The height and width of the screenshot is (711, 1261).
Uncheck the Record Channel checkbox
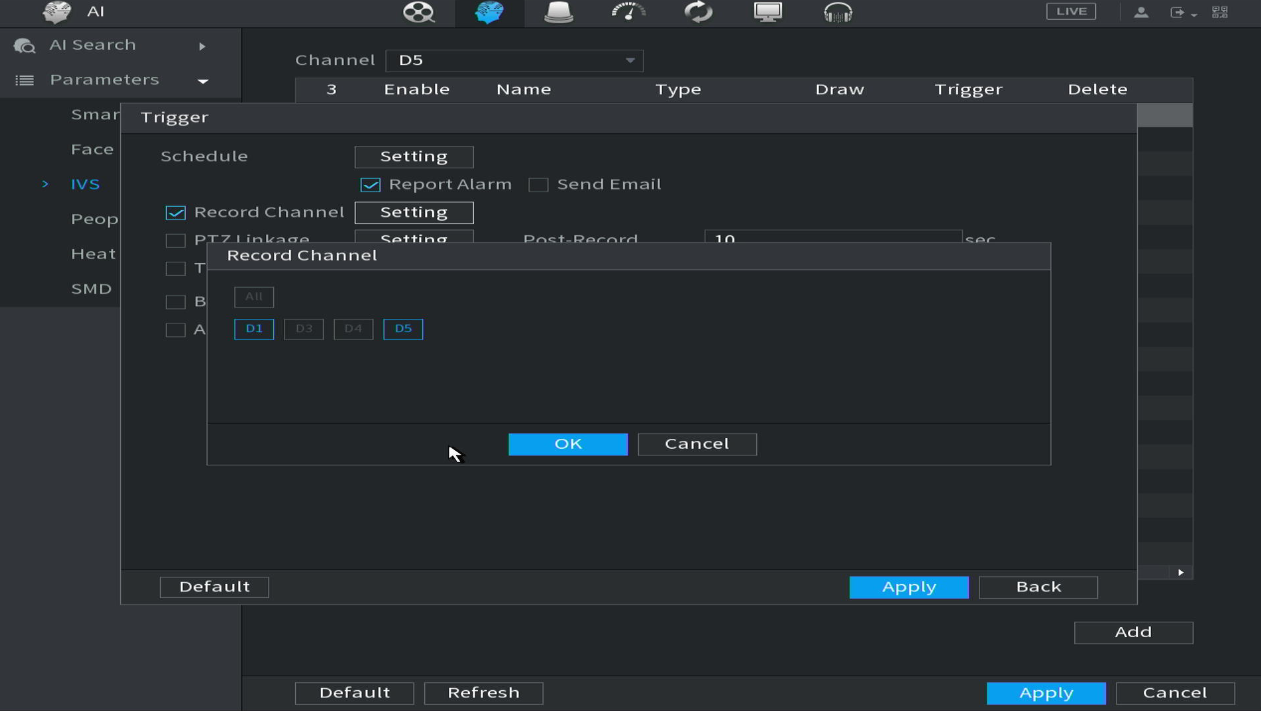[x=176, y=213]
